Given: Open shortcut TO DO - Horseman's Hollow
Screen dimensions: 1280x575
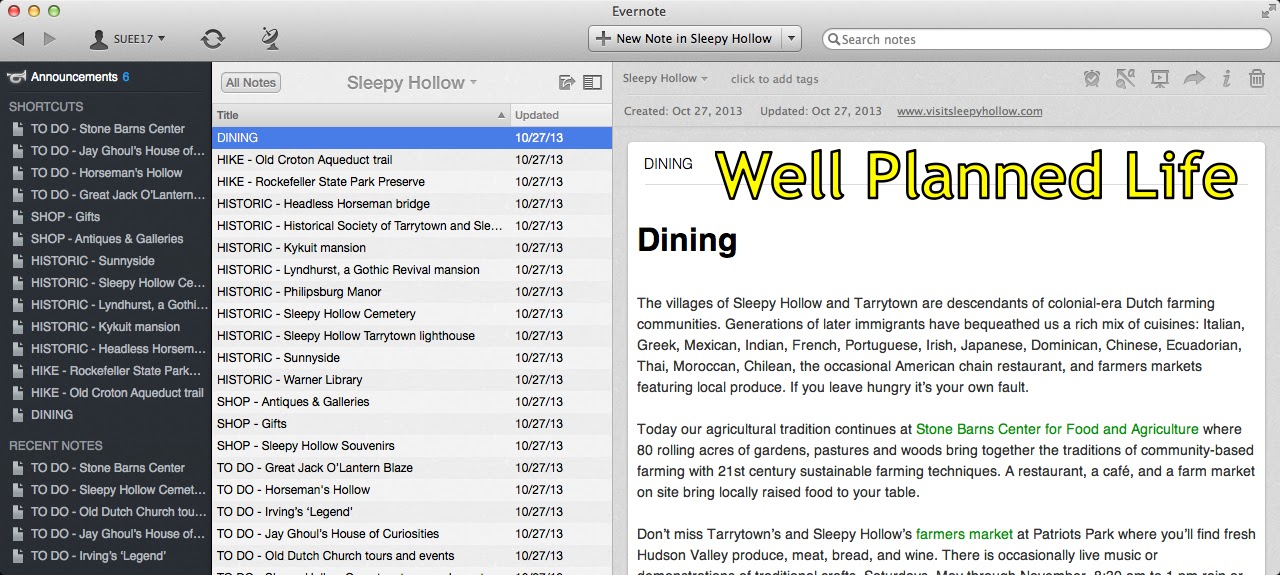Looking at the screenshot, I should (106, 173).
